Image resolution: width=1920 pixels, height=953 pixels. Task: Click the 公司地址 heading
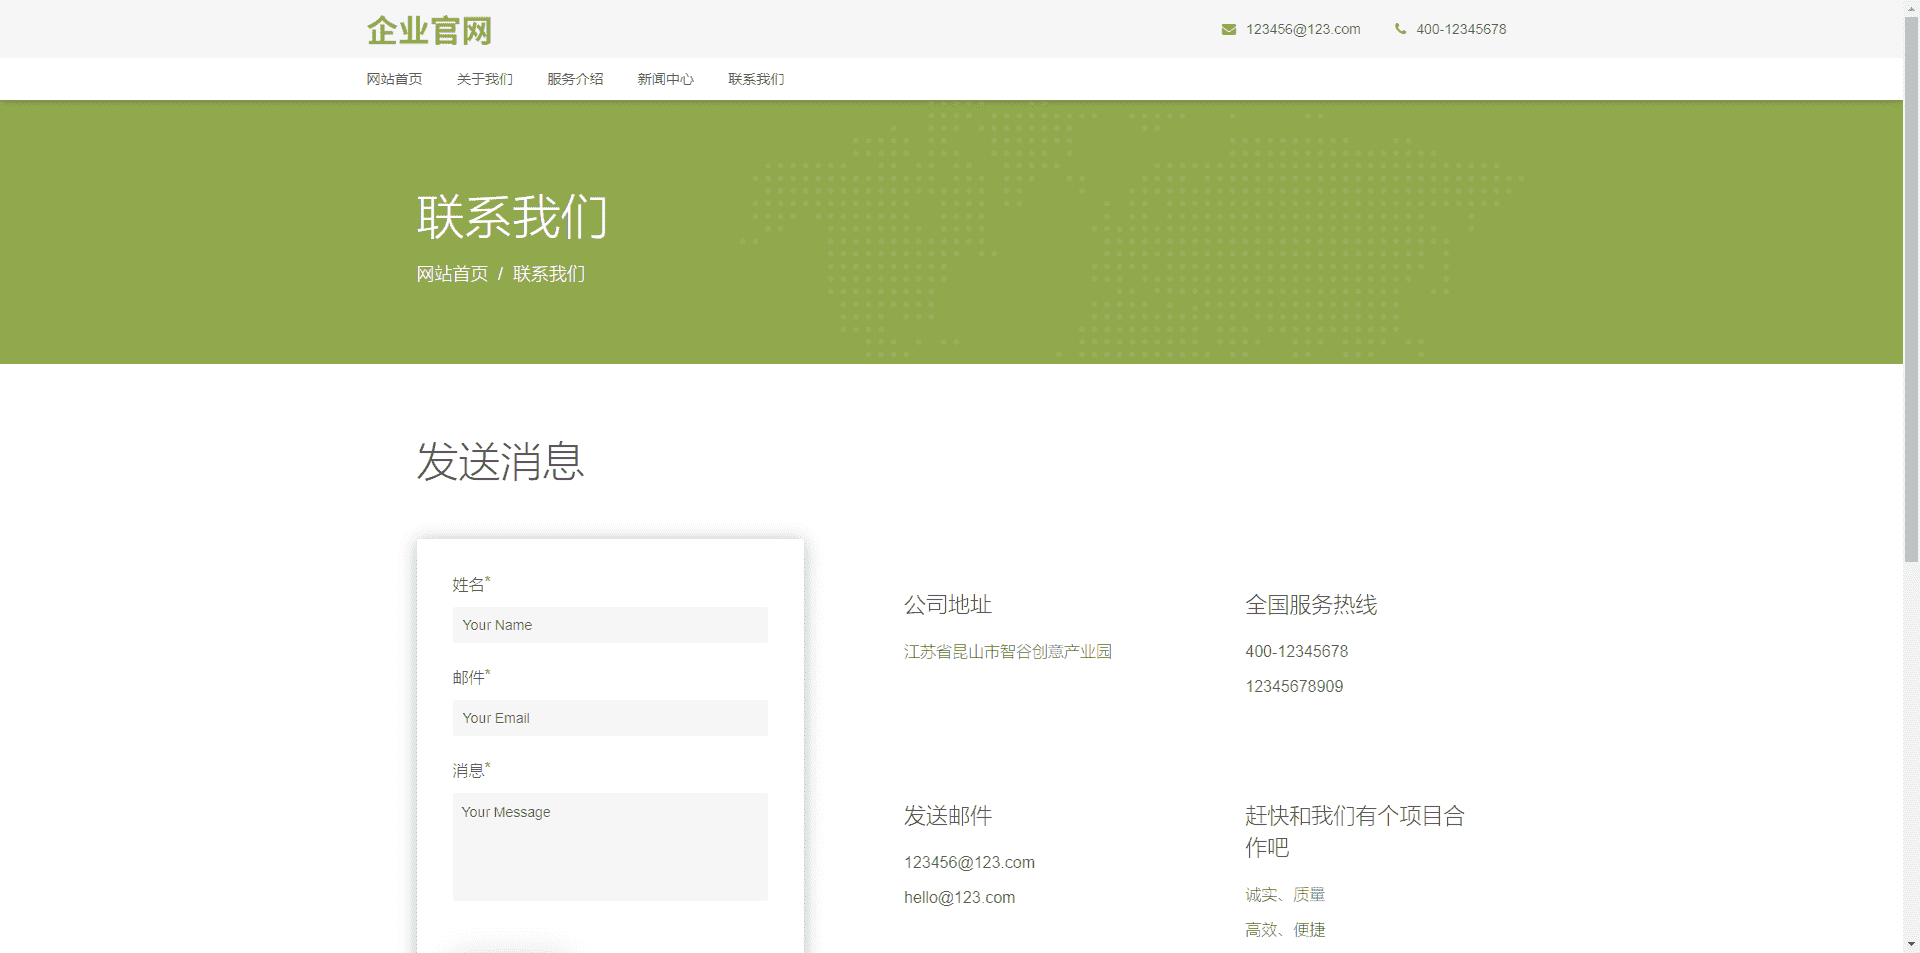(x=948, y=605)
